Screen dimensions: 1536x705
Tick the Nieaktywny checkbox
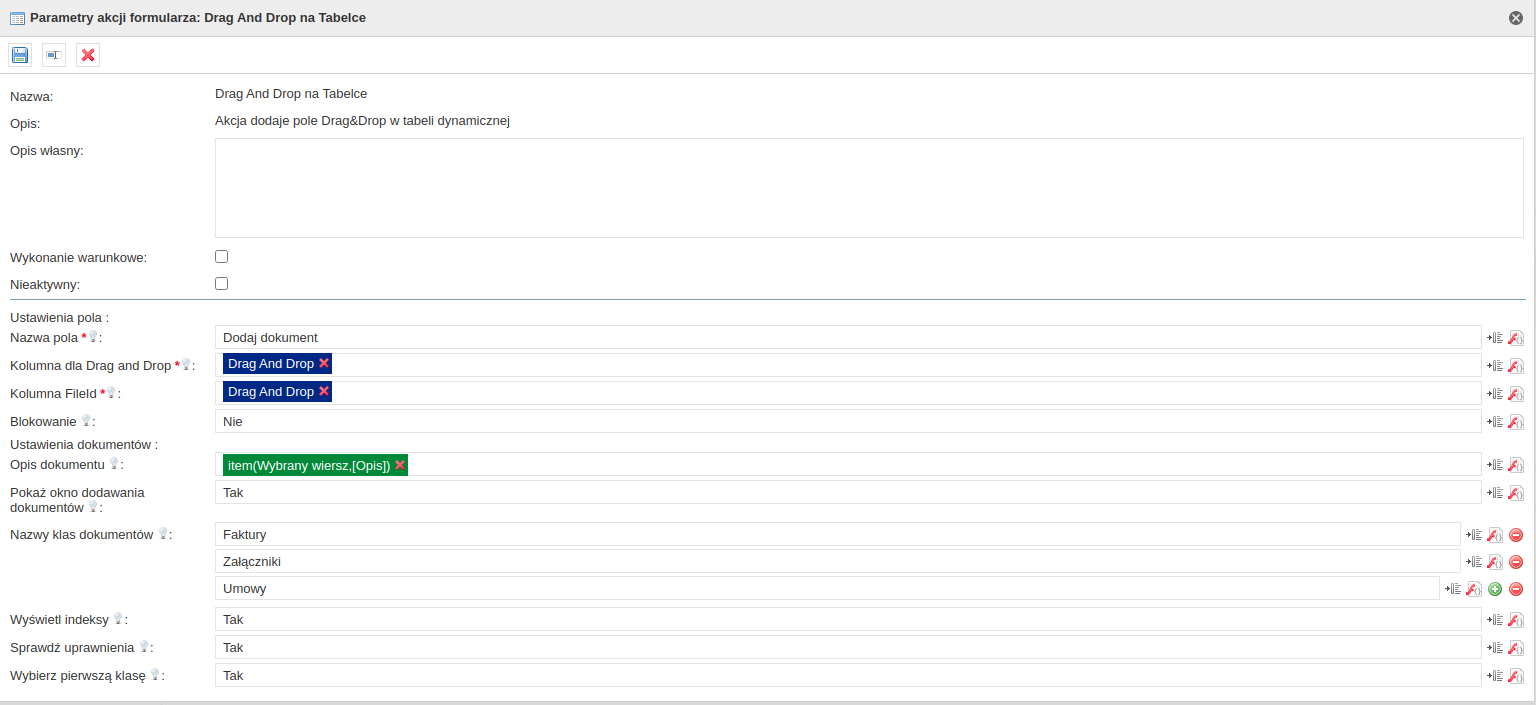point(222,283)
